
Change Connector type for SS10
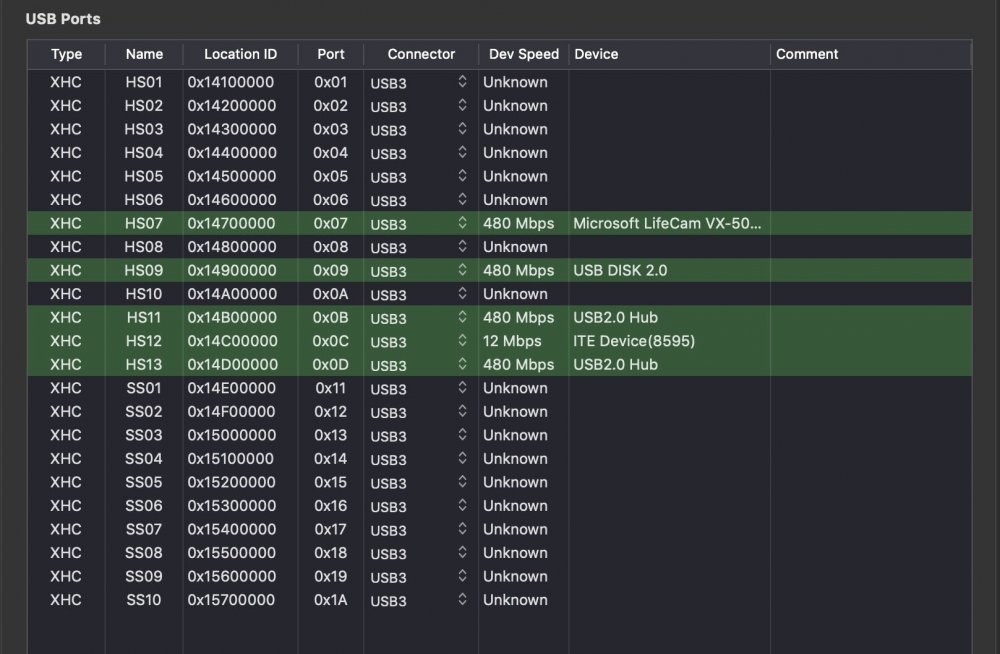[x=420, y=601]
